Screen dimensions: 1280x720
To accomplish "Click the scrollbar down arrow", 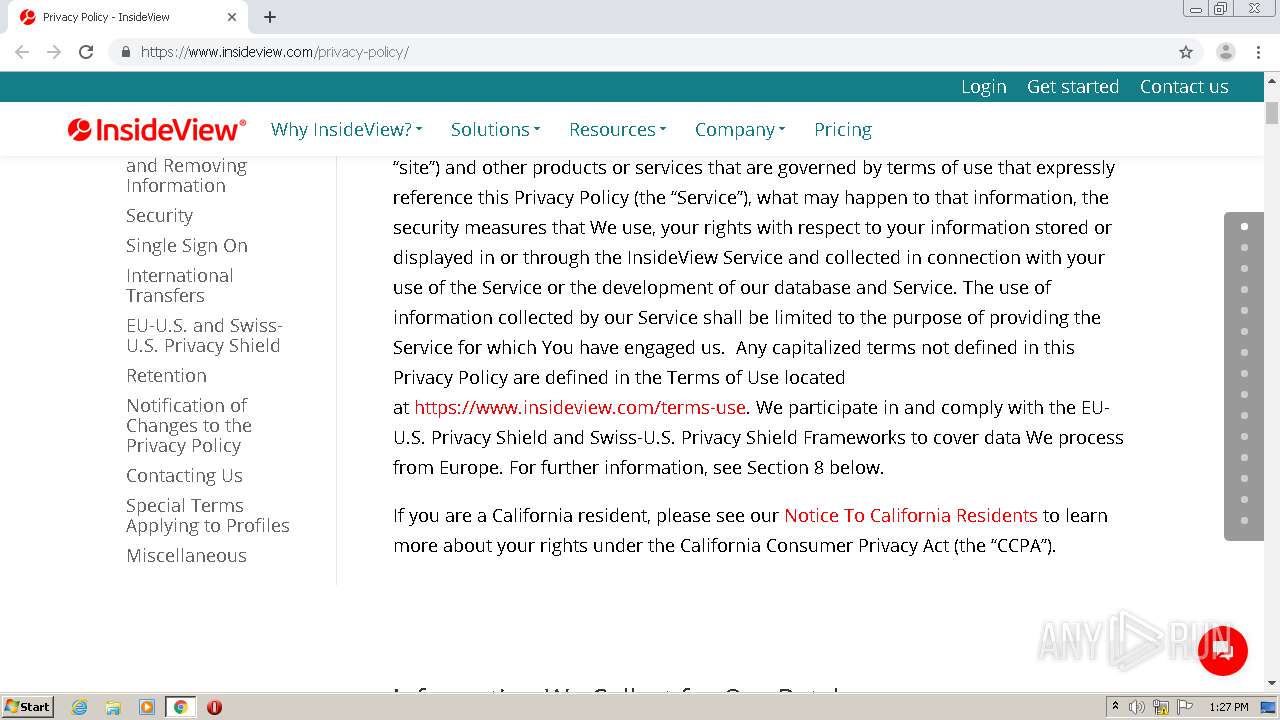I will click(x=1272, y=683).
